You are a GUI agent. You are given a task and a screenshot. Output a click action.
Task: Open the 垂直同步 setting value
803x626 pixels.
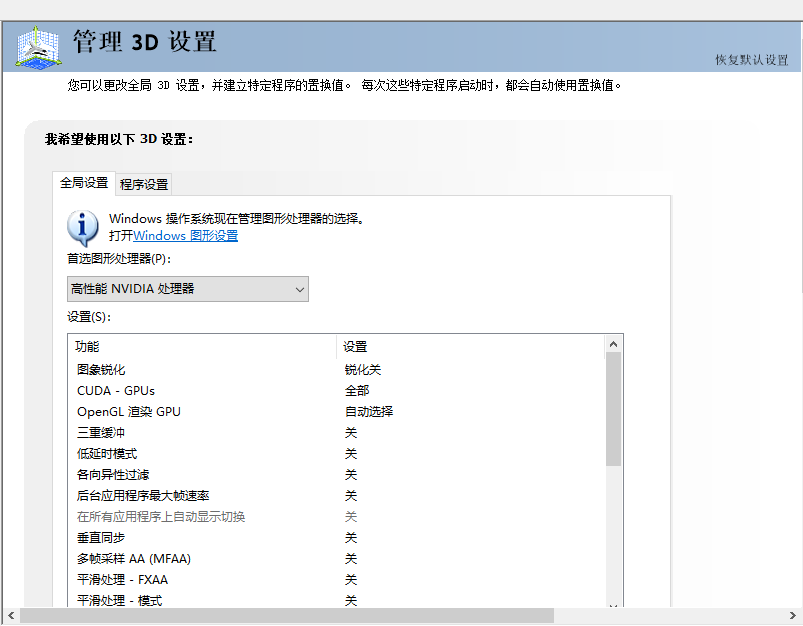[351, 538]
